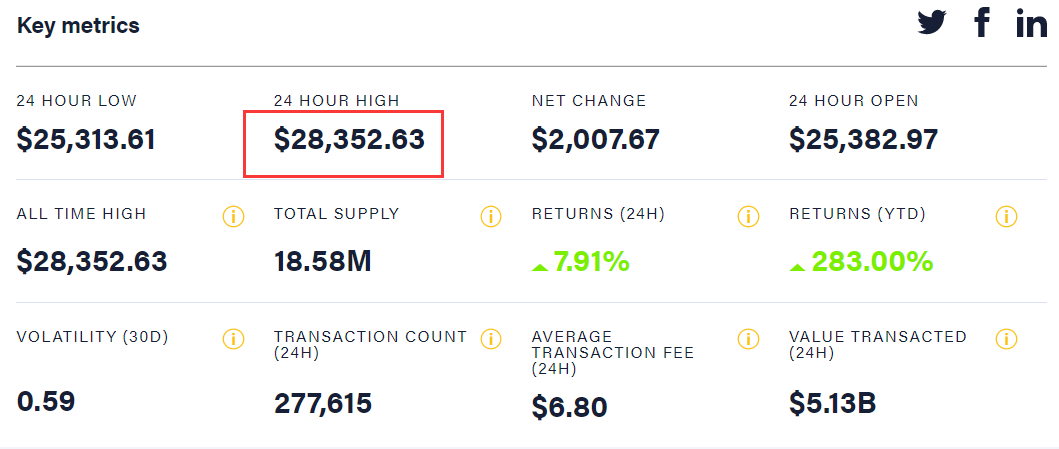Select the 24 hour open value $25,382.97
Viewport: 1059px width, 449px height.
[x=864, y=140]
